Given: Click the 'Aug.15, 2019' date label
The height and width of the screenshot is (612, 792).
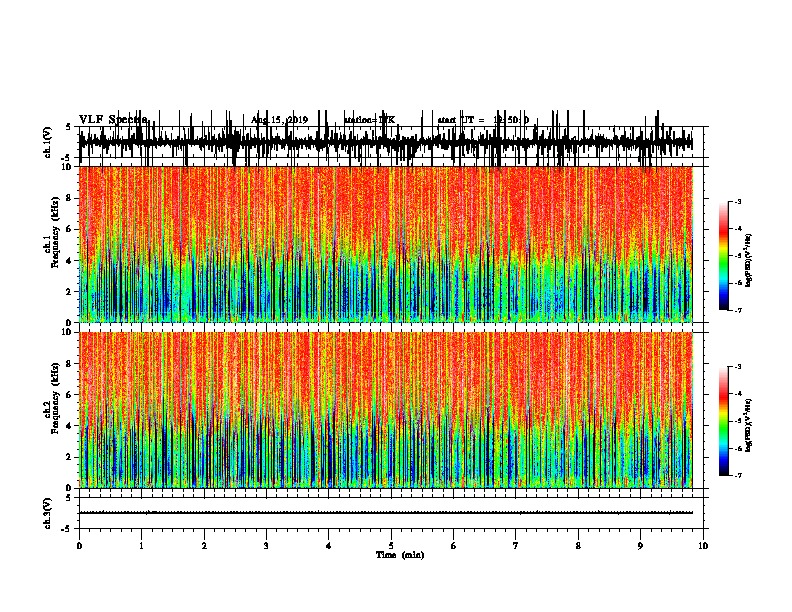Looking at the screenshot, I should pyautogui.click(x=279, y=120).
